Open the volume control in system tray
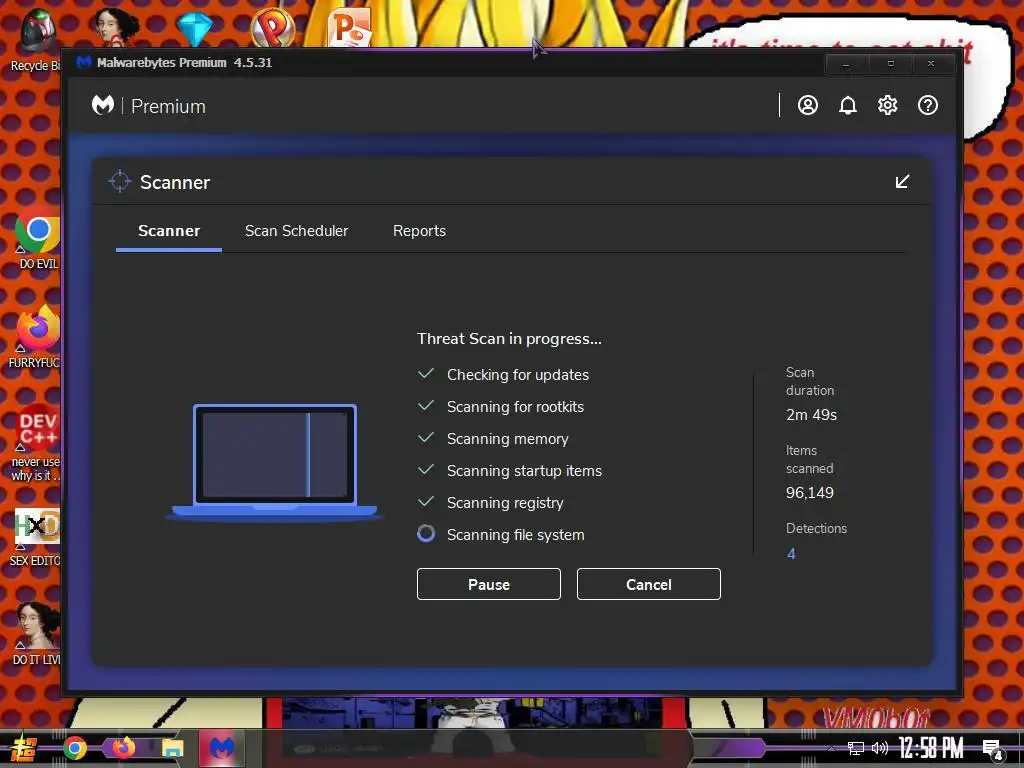This screenshot has height=768, width=1024. click(880, 748)
